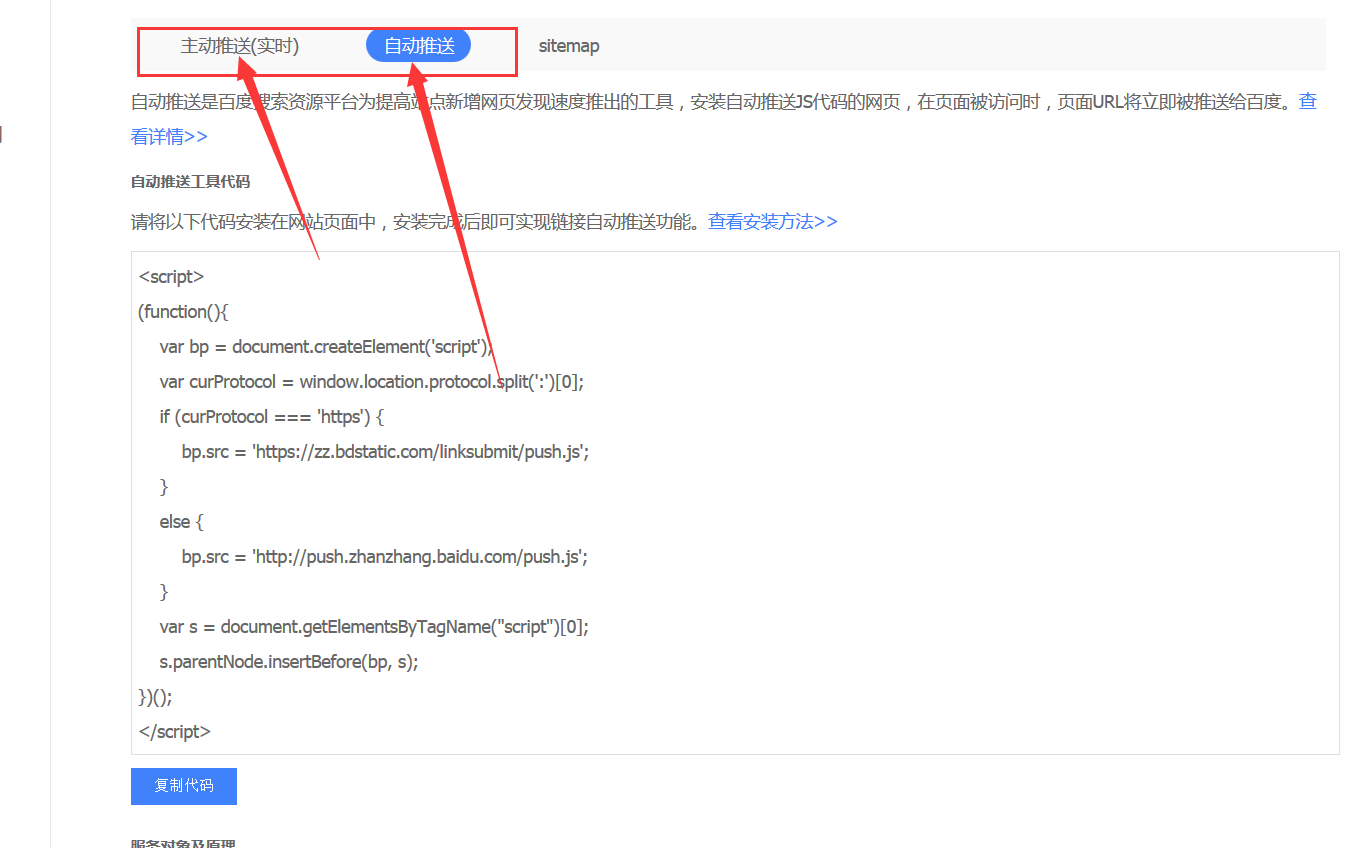Click the 自动推送工具代码 heading

pos(190,182)
